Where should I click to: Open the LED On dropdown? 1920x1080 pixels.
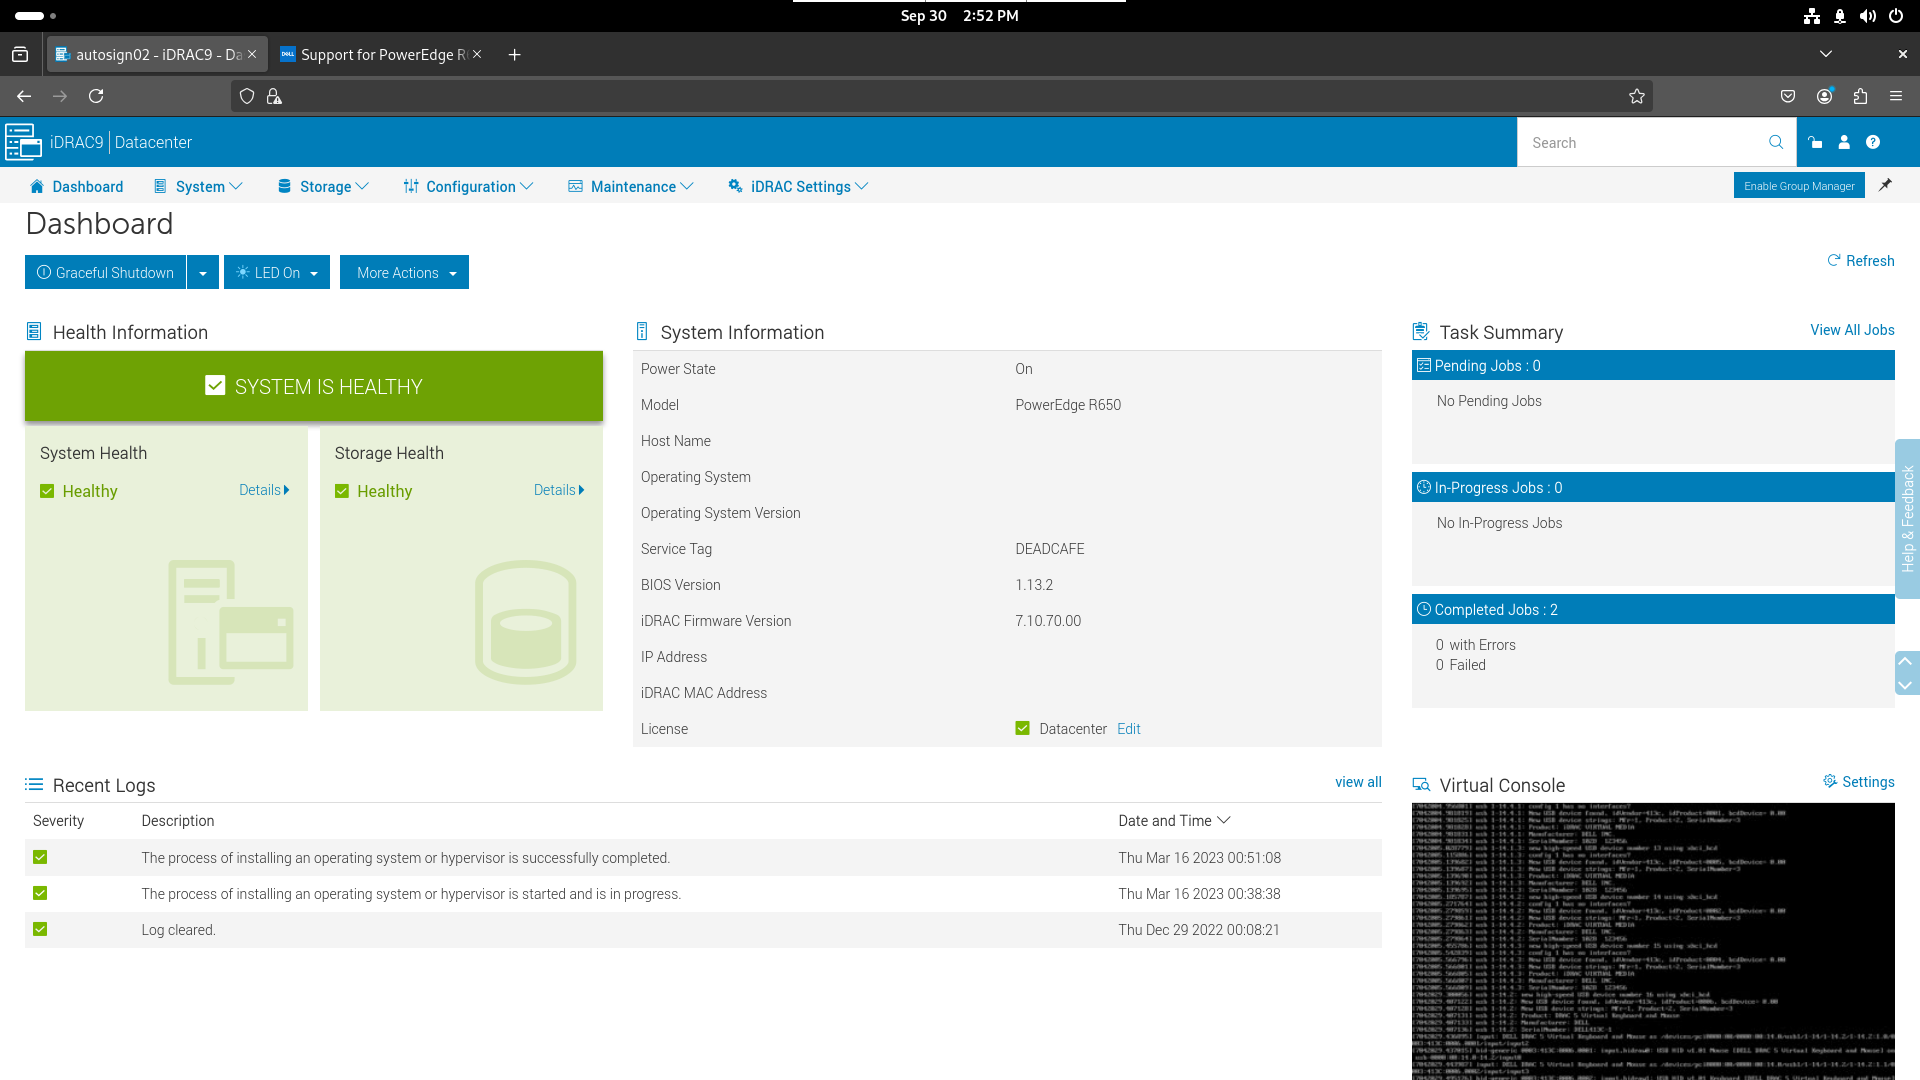pyautogui.click(x=277, y=272)
